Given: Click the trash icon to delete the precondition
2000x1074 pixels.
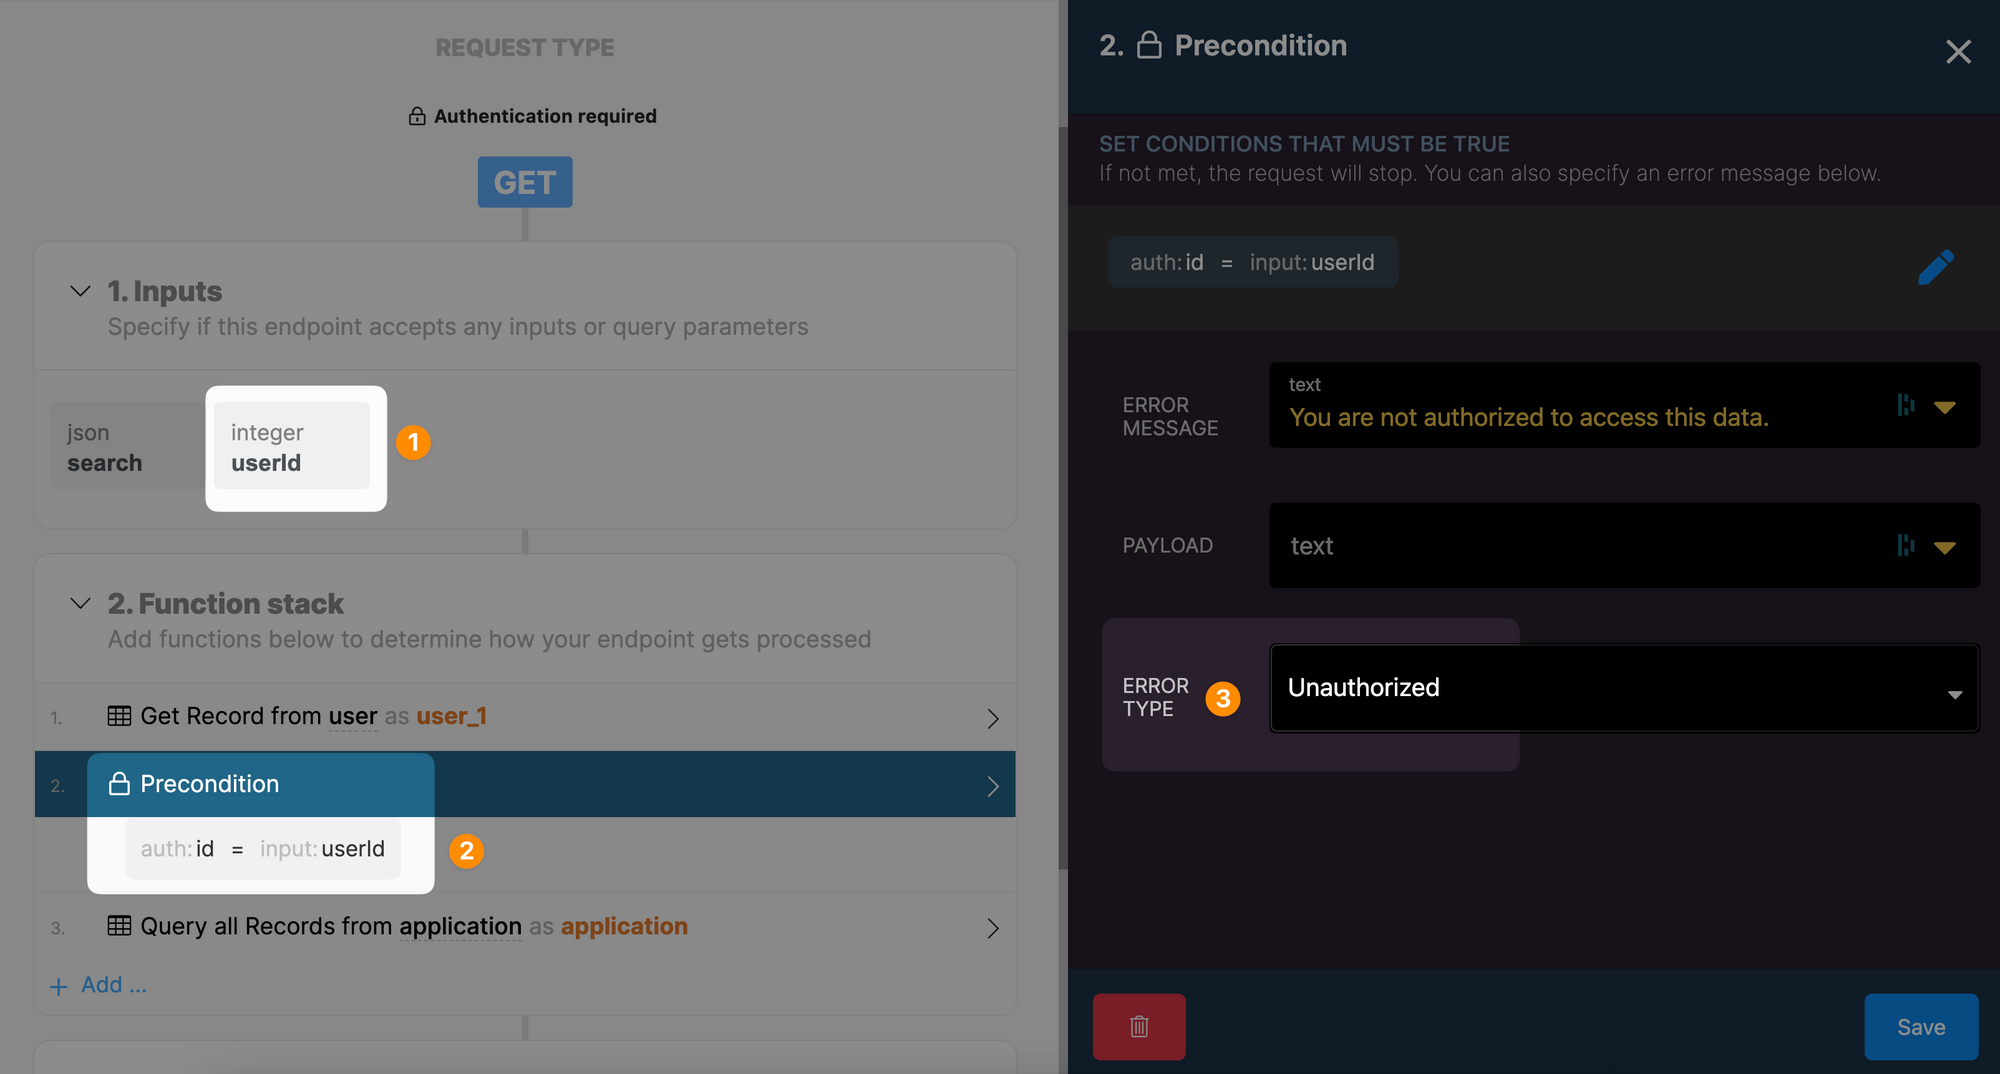Looking at the screenshot, I should (x=1138, y=1026).
